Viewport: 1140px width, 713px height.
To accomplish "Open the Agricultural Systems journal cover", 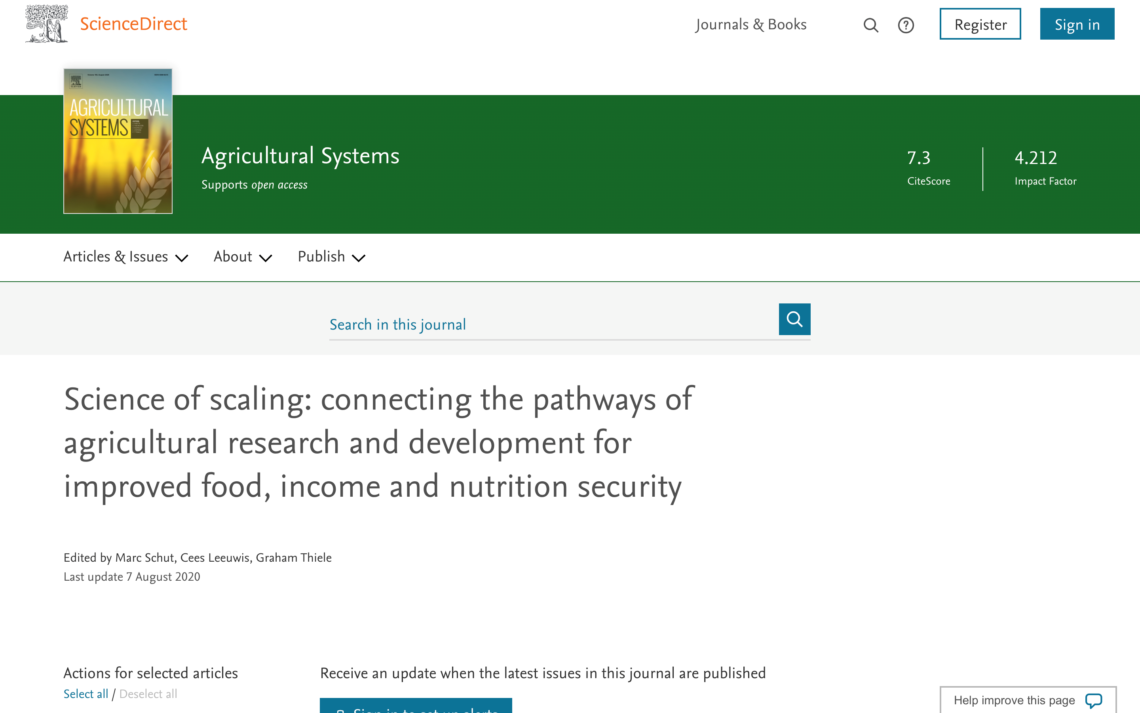I will tap(118, 141).
